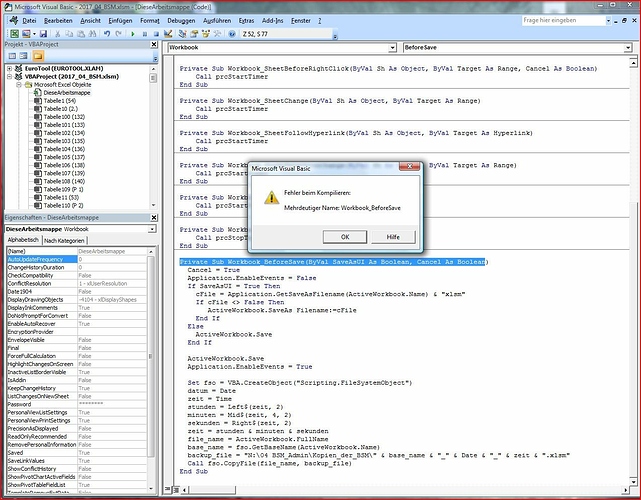
Task: Close the Microsoft Visual Basic error dialog
Action: click(409, 166)
